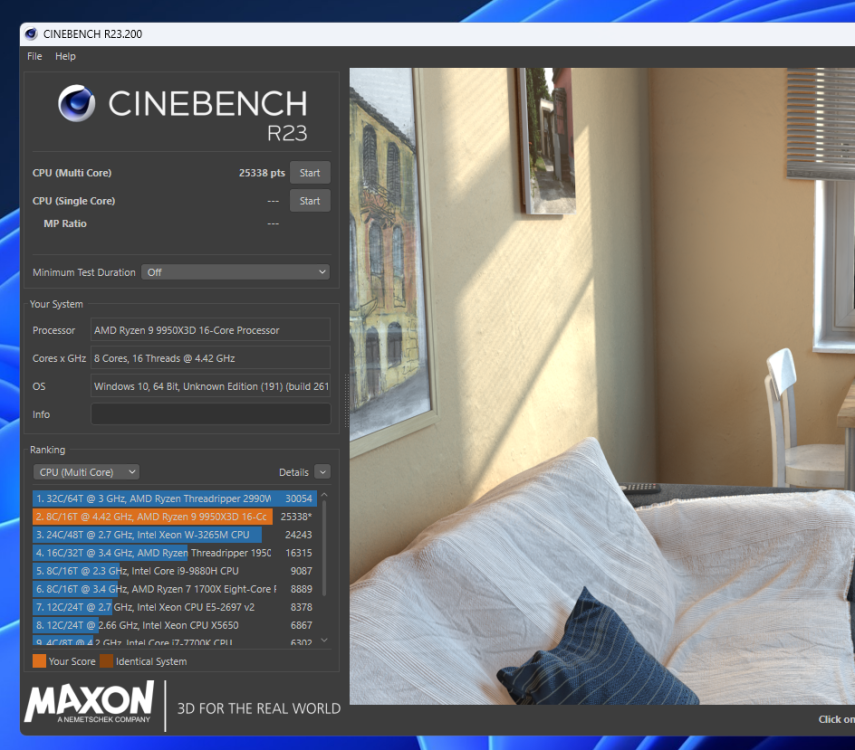The width and height of the screenshot is (855, 750).
Task: Select the Xeon X5650 ranking row
Action: (174, 625)
